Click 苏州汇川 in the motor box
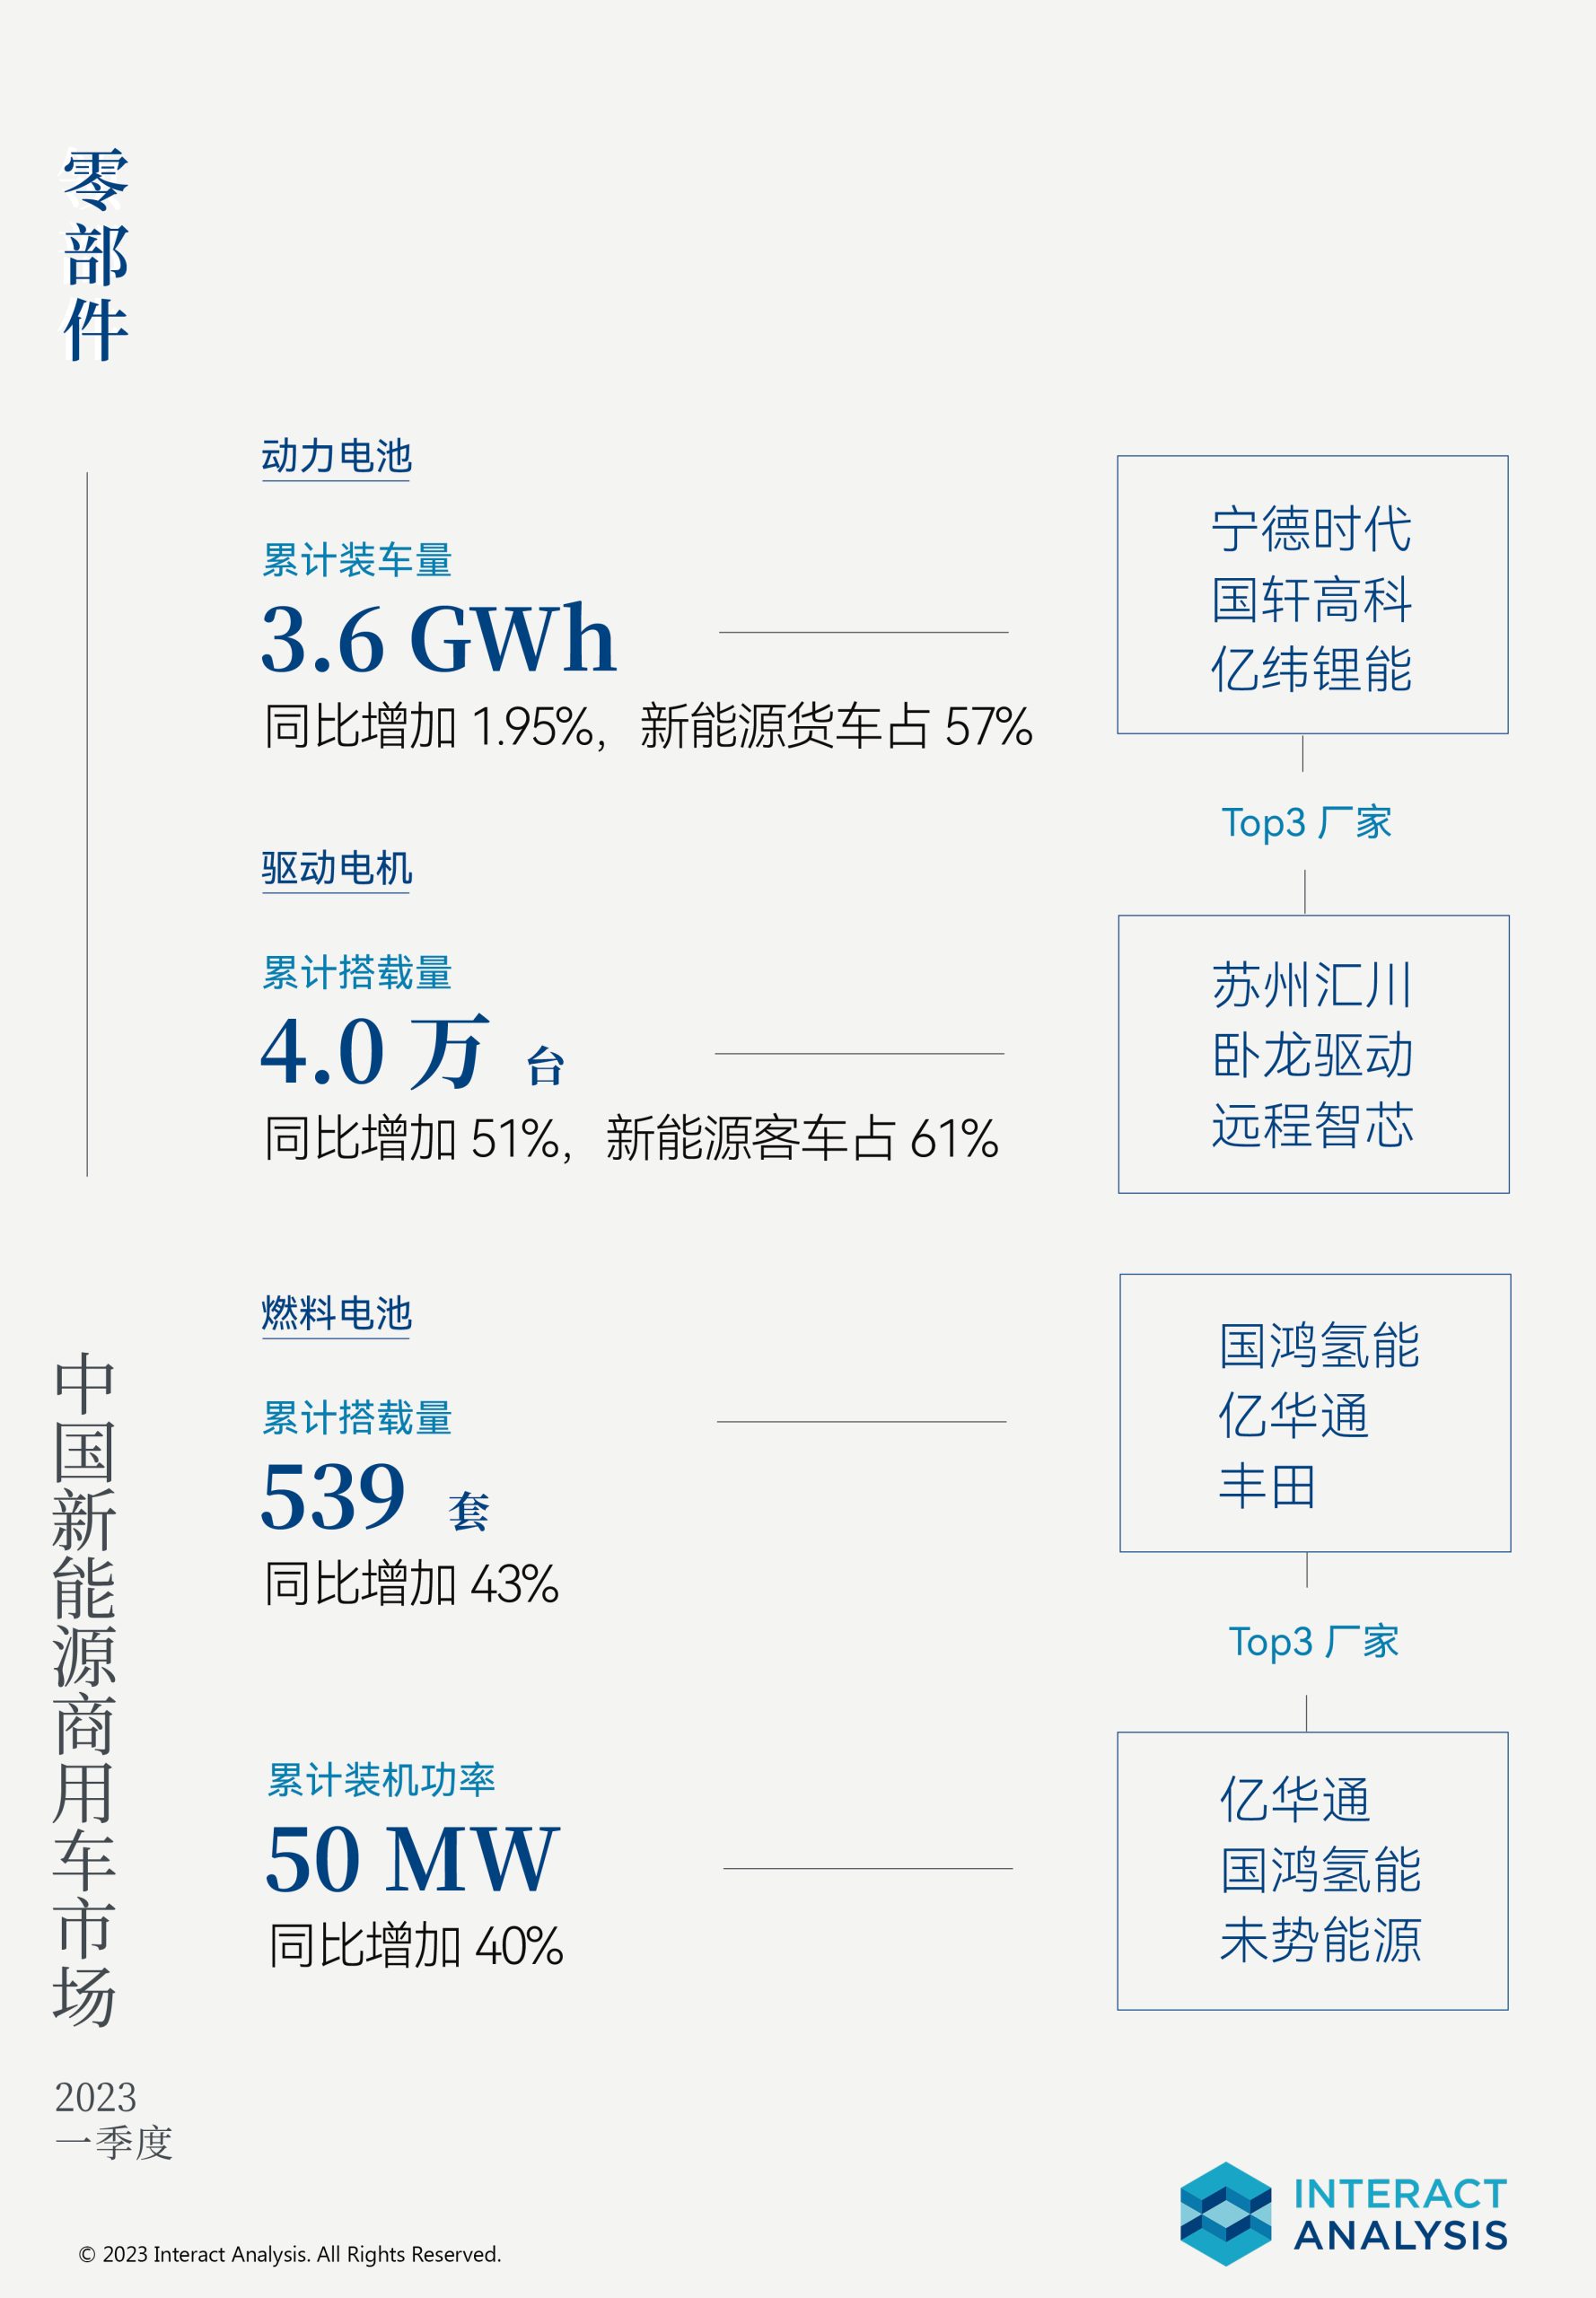Viewport: 1596px width, 2298px height. (x=1312, y=986)
